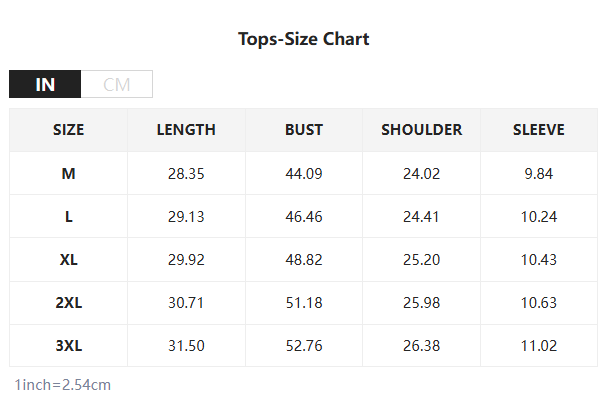Click the 9.84 sleeve value for M
The image size is (609, 400).
[539, 173]
